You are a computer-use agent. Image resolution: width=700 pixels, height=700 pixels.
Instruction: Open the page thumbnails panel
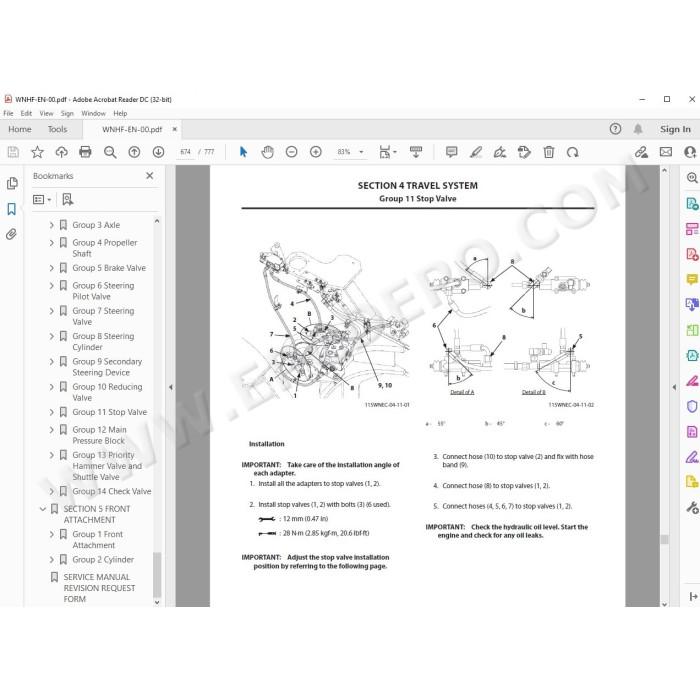[12, 183]
